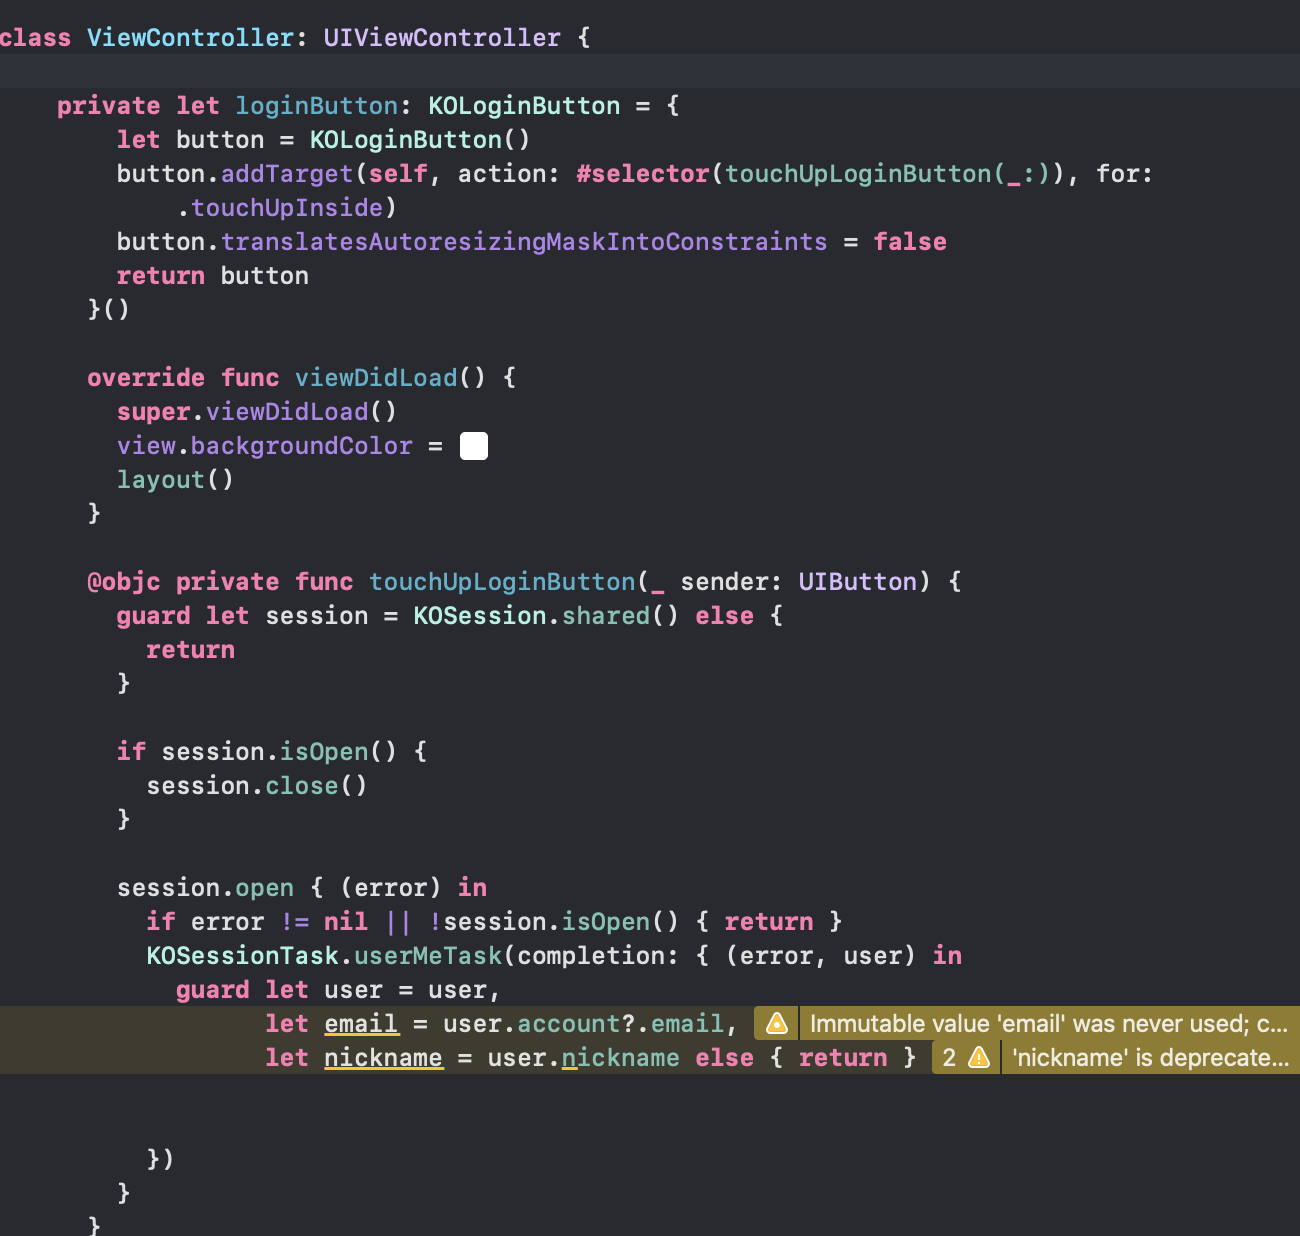Click 'addTarget' method call
This screenshot has width=1300, height=1236.
pos(287,174)
